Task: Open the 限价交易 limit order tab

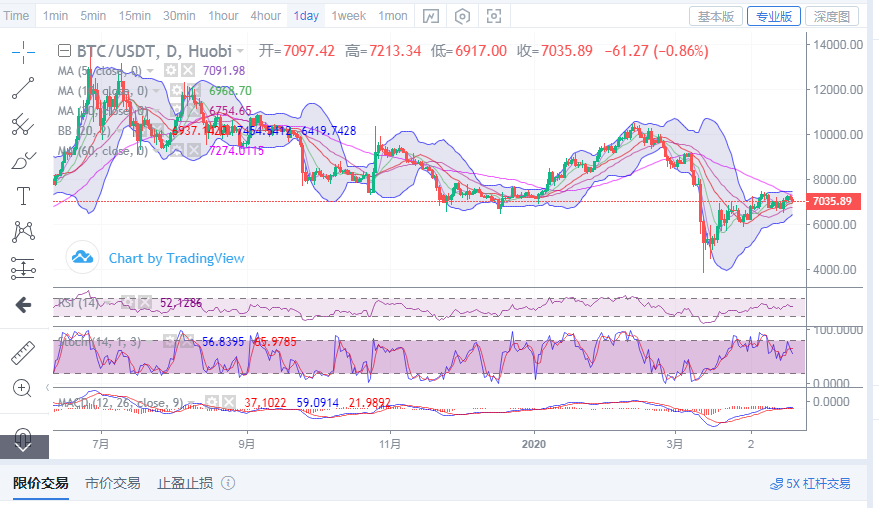Action: [41, 483]
